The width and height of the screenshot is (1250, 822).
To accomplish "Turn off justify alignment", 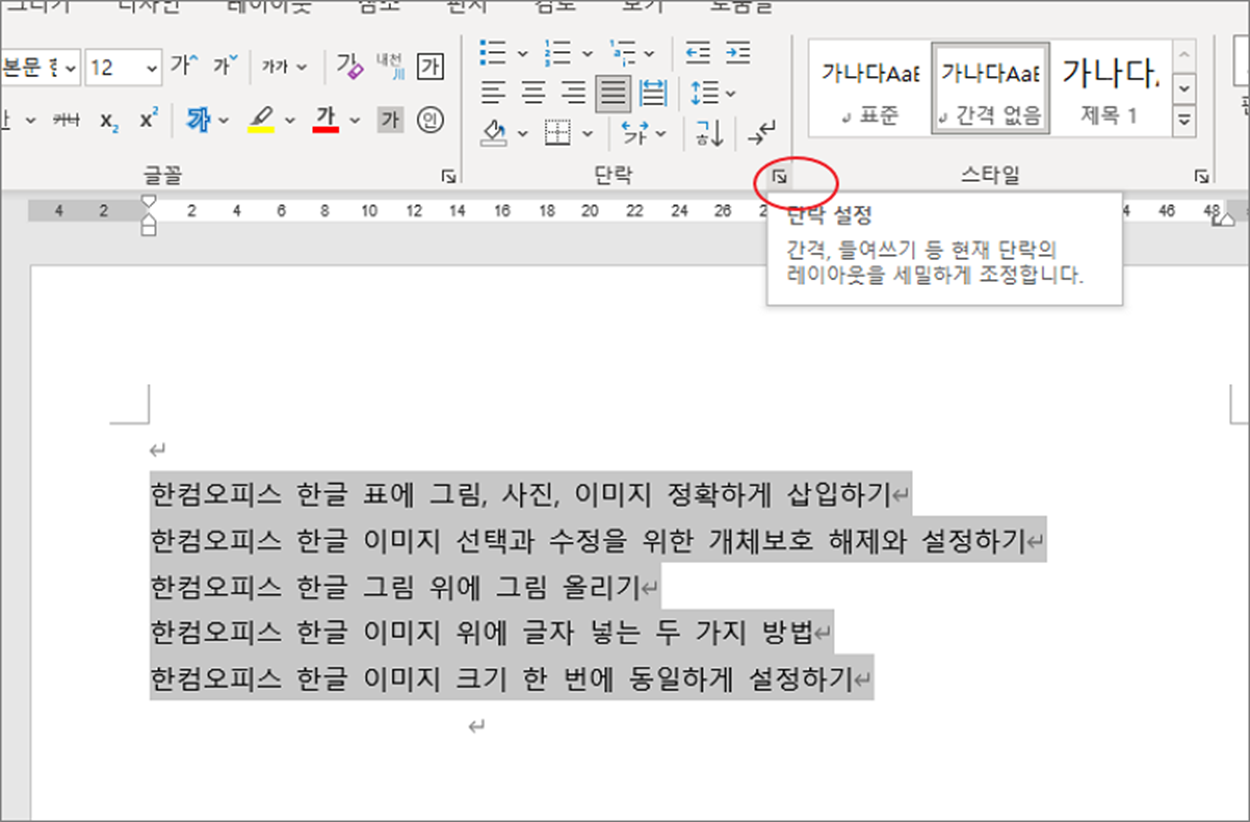I will tap(613, 93).
